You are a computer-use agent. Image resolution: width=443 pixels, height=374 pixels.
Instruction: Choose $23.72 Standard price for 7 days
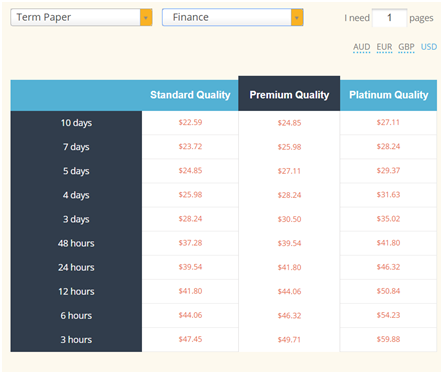(190, 146)
